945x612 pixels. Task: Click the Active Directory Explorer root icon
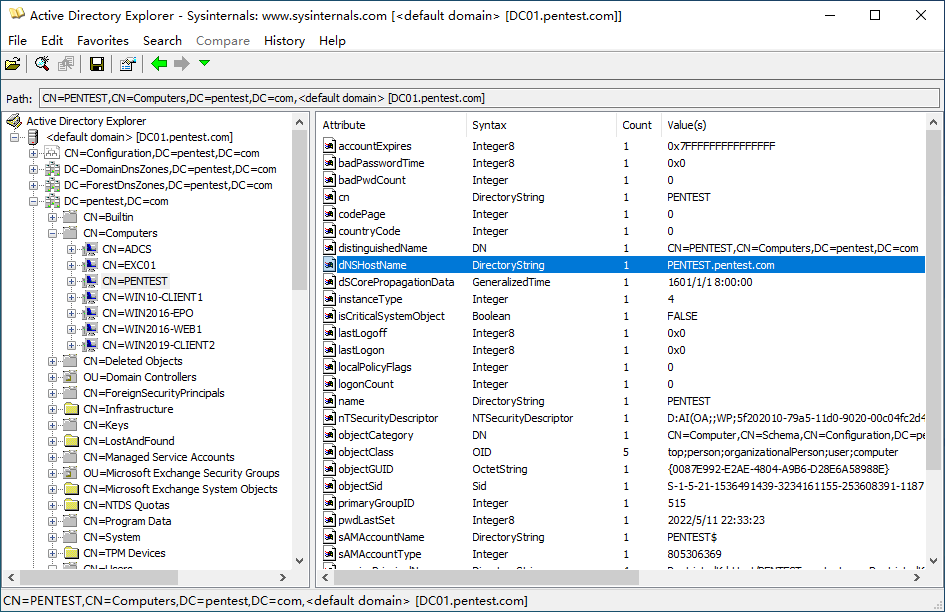(13, 121)
